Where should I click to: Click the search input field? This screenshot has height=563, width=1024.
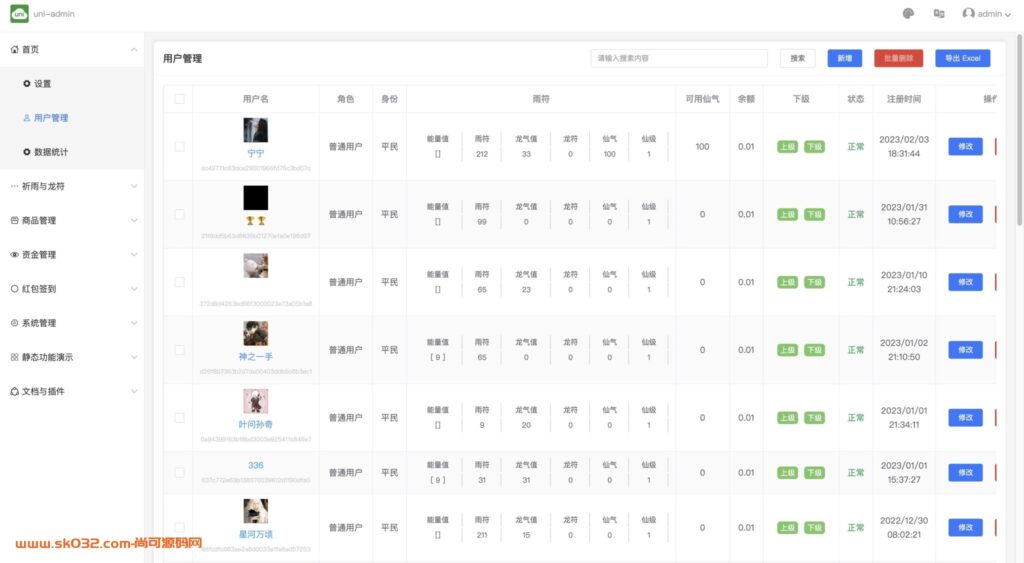click(x=679, y=59)
